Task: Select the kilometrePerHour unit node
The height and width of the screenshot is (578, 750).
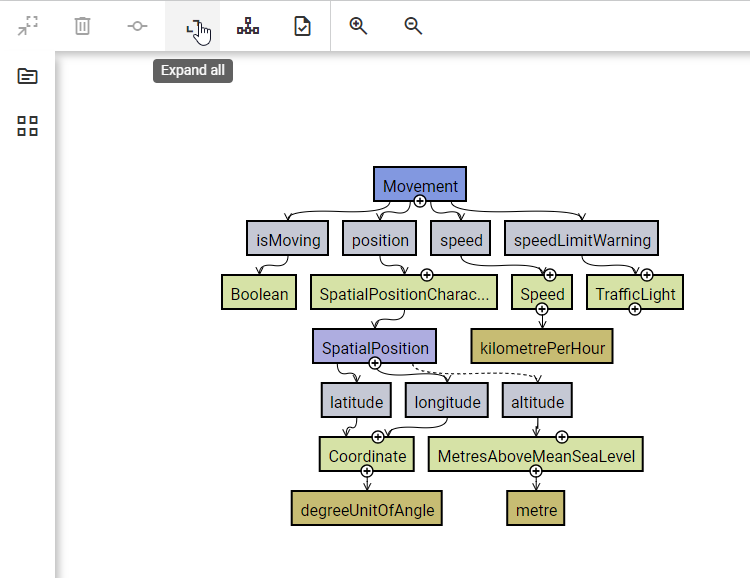Action: 541,347
